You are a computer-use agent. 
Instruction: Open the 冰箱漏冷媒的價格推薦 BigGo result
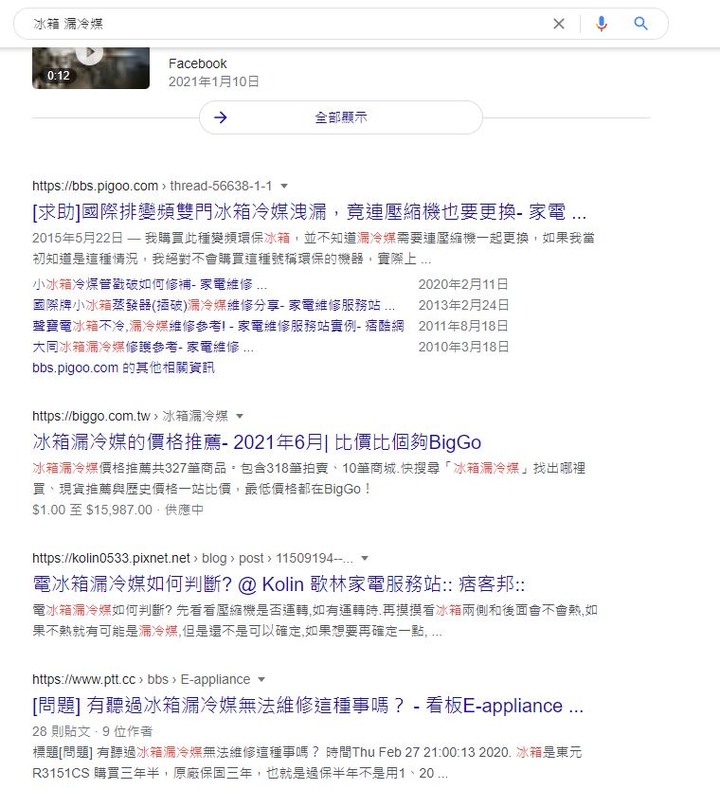point(257,442)
